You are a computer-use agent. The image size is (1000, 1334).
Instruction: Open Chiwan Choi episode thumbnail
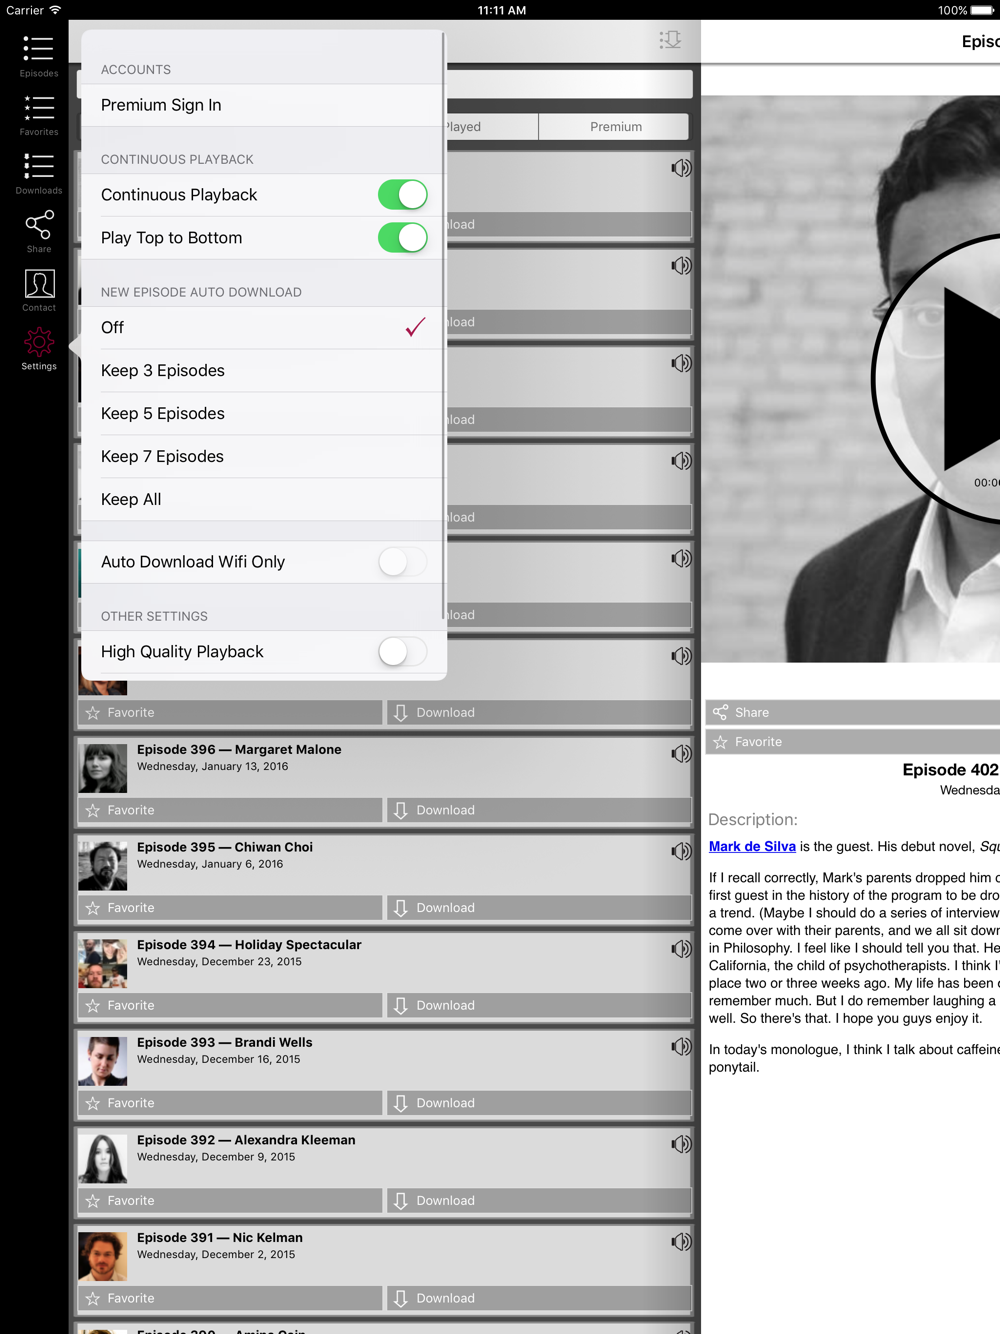tap(103, 866)
